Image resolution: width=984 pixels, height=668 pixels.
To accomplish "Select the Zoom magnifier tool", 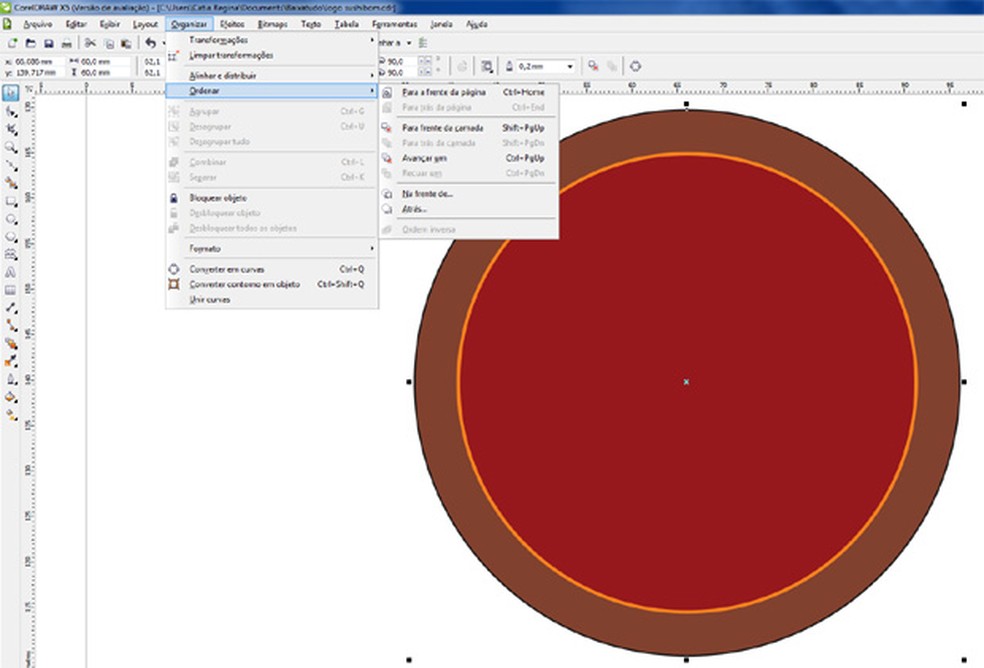I will click(11, 146).
